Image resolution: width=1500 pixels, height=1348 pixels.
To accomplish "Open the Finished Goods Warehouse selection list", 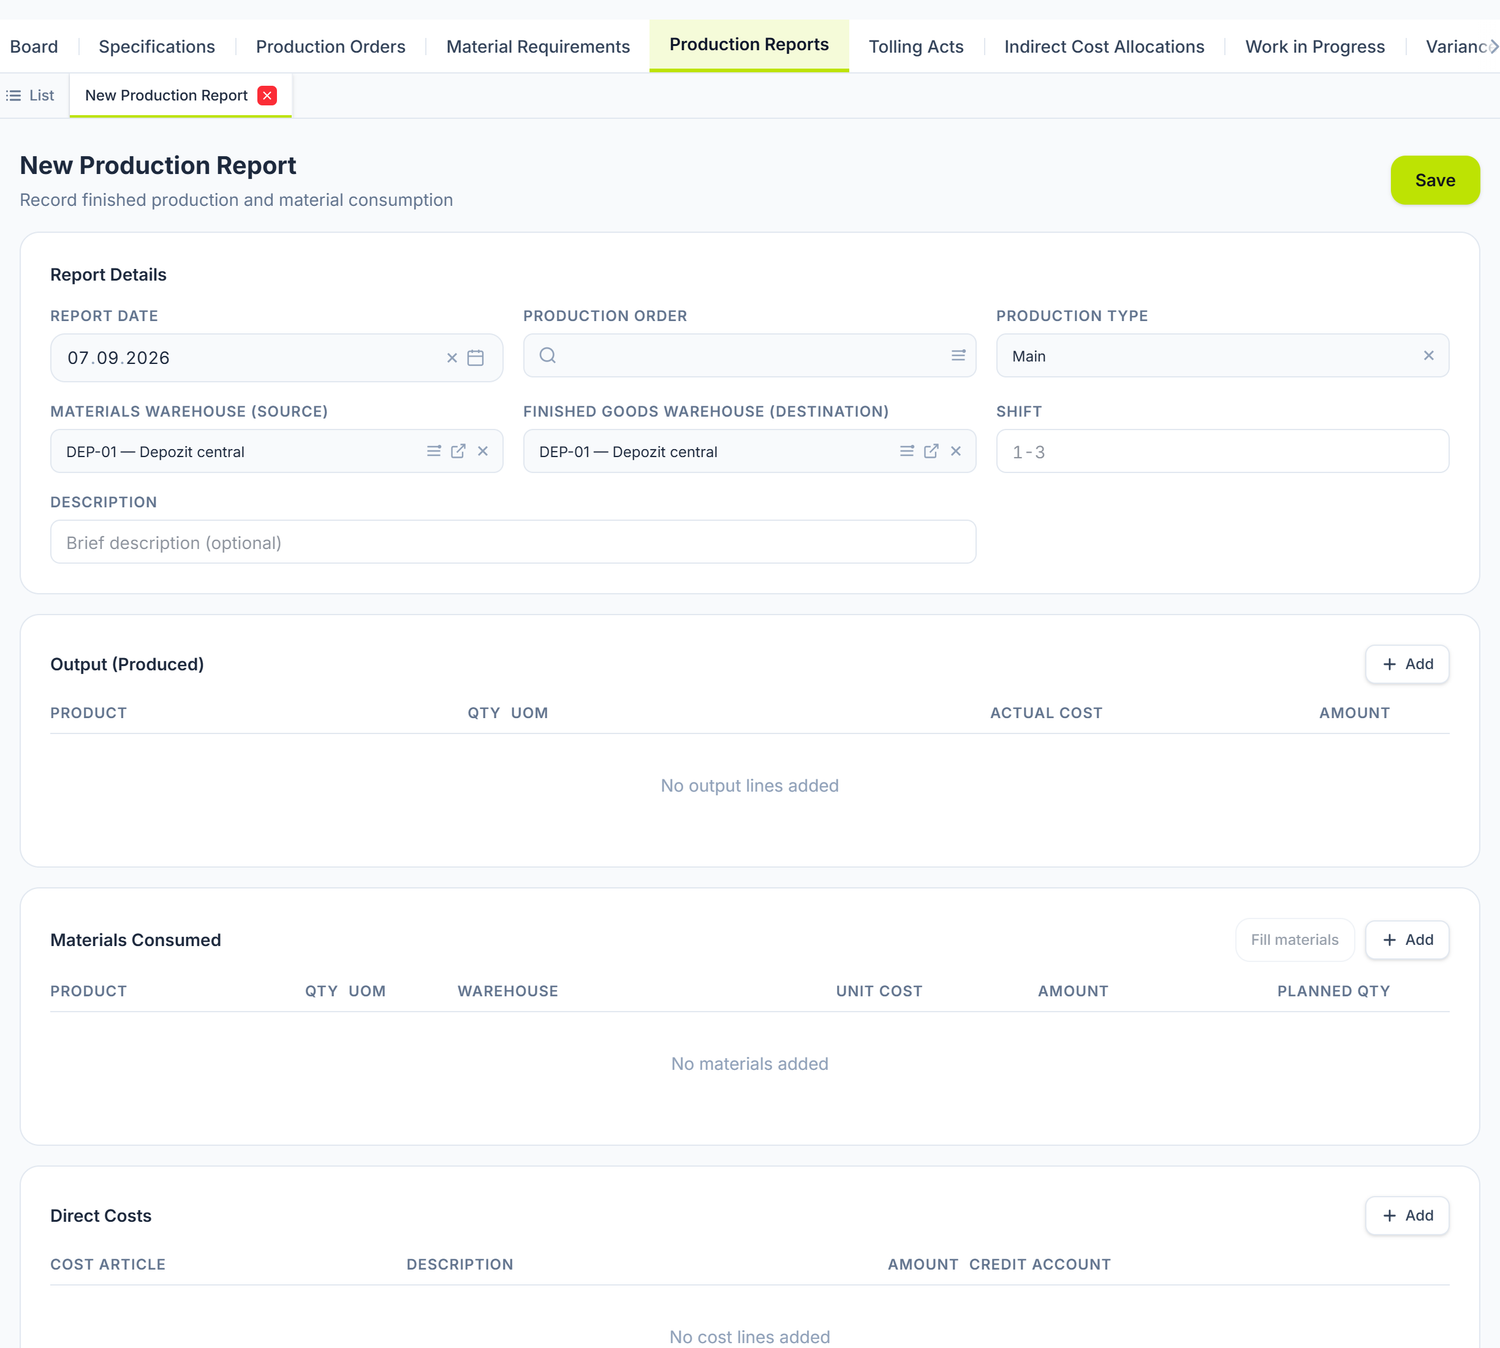I will click(x=907, y=451).
